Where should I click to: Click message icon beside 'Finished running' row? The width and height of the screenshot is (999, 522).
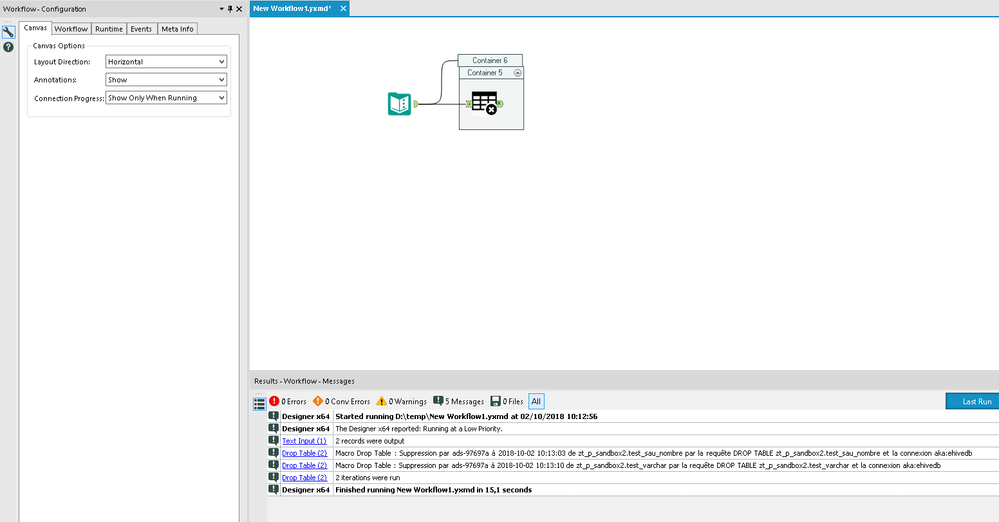273,489
